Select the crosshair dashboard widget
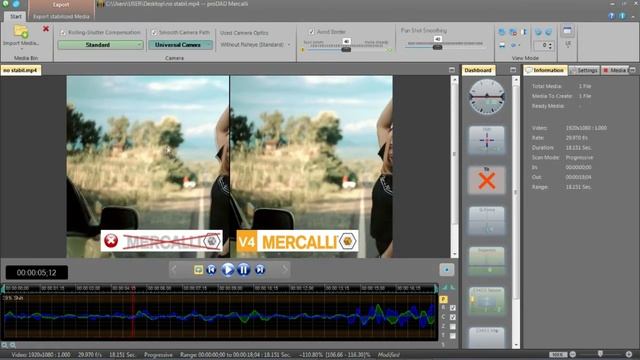The width and height of the screenshot is (640, 360). (487, 140)
